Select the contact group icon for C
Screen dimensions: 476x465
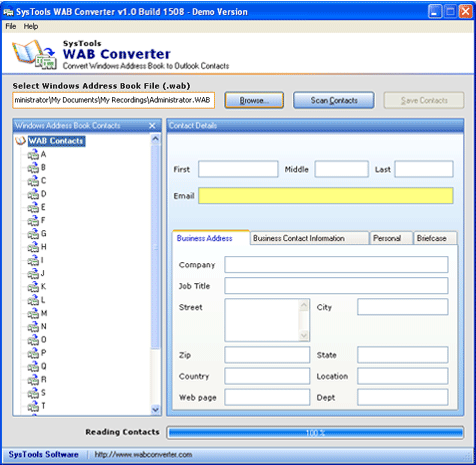point(33,181)
